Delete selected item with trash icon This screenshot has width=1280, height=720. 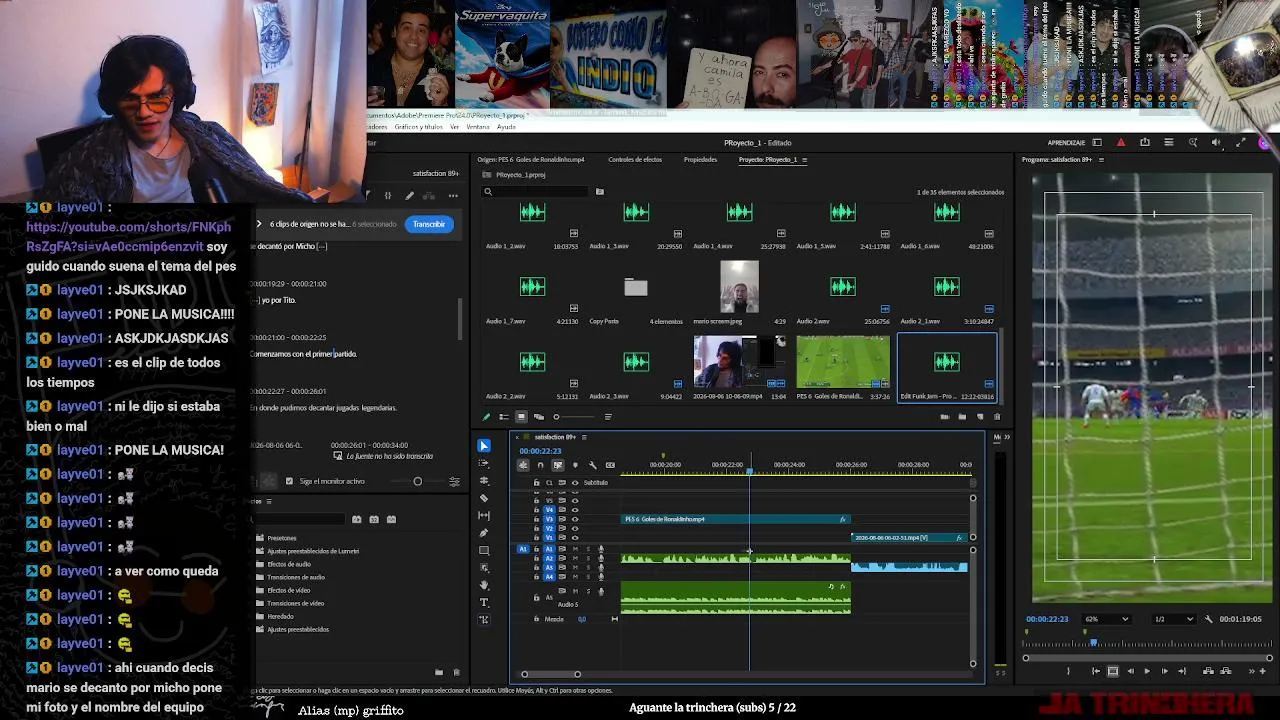point(997,417)
